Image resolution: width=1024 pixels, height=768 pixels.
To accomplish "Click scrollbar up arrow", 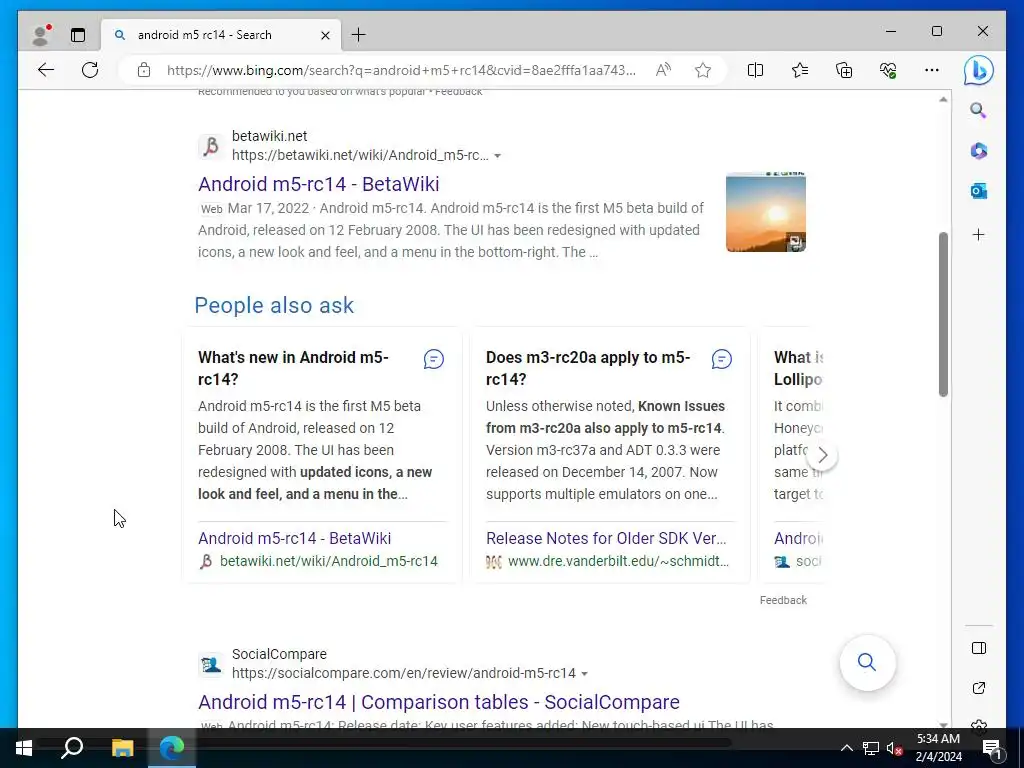I will (x=943, y=100).
